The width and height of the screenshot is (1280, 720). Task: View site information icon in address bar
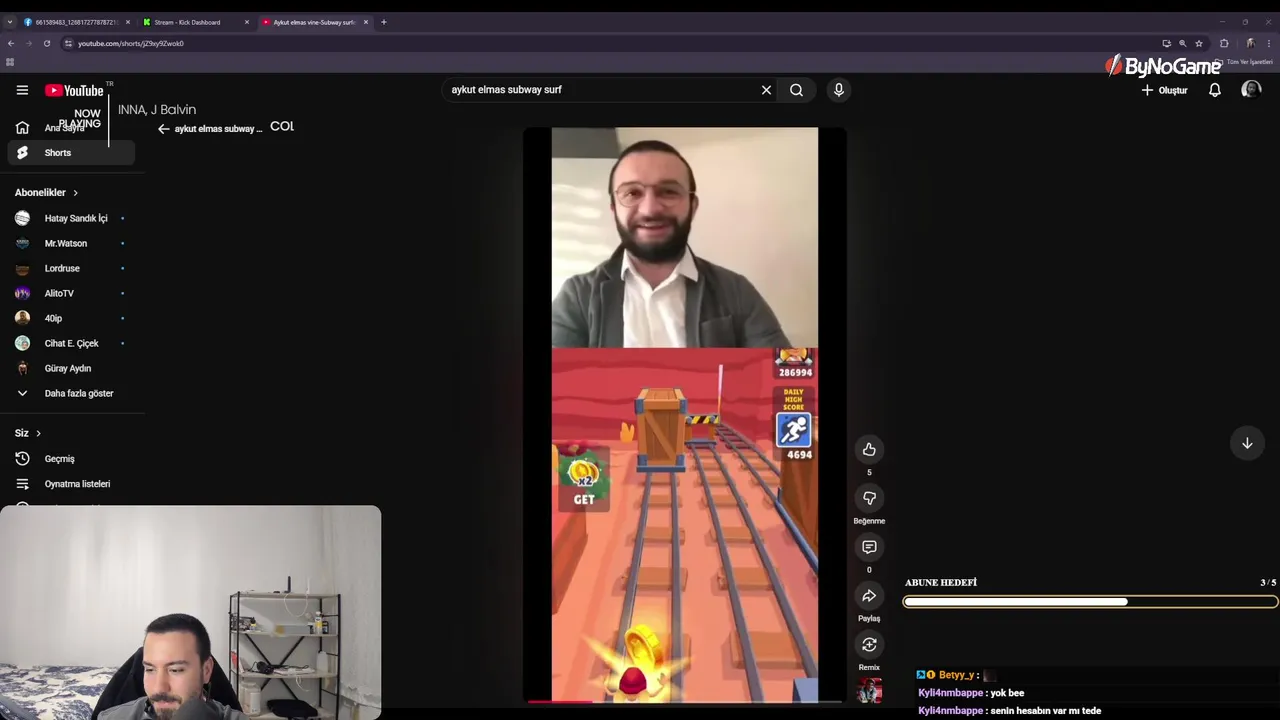68,43
